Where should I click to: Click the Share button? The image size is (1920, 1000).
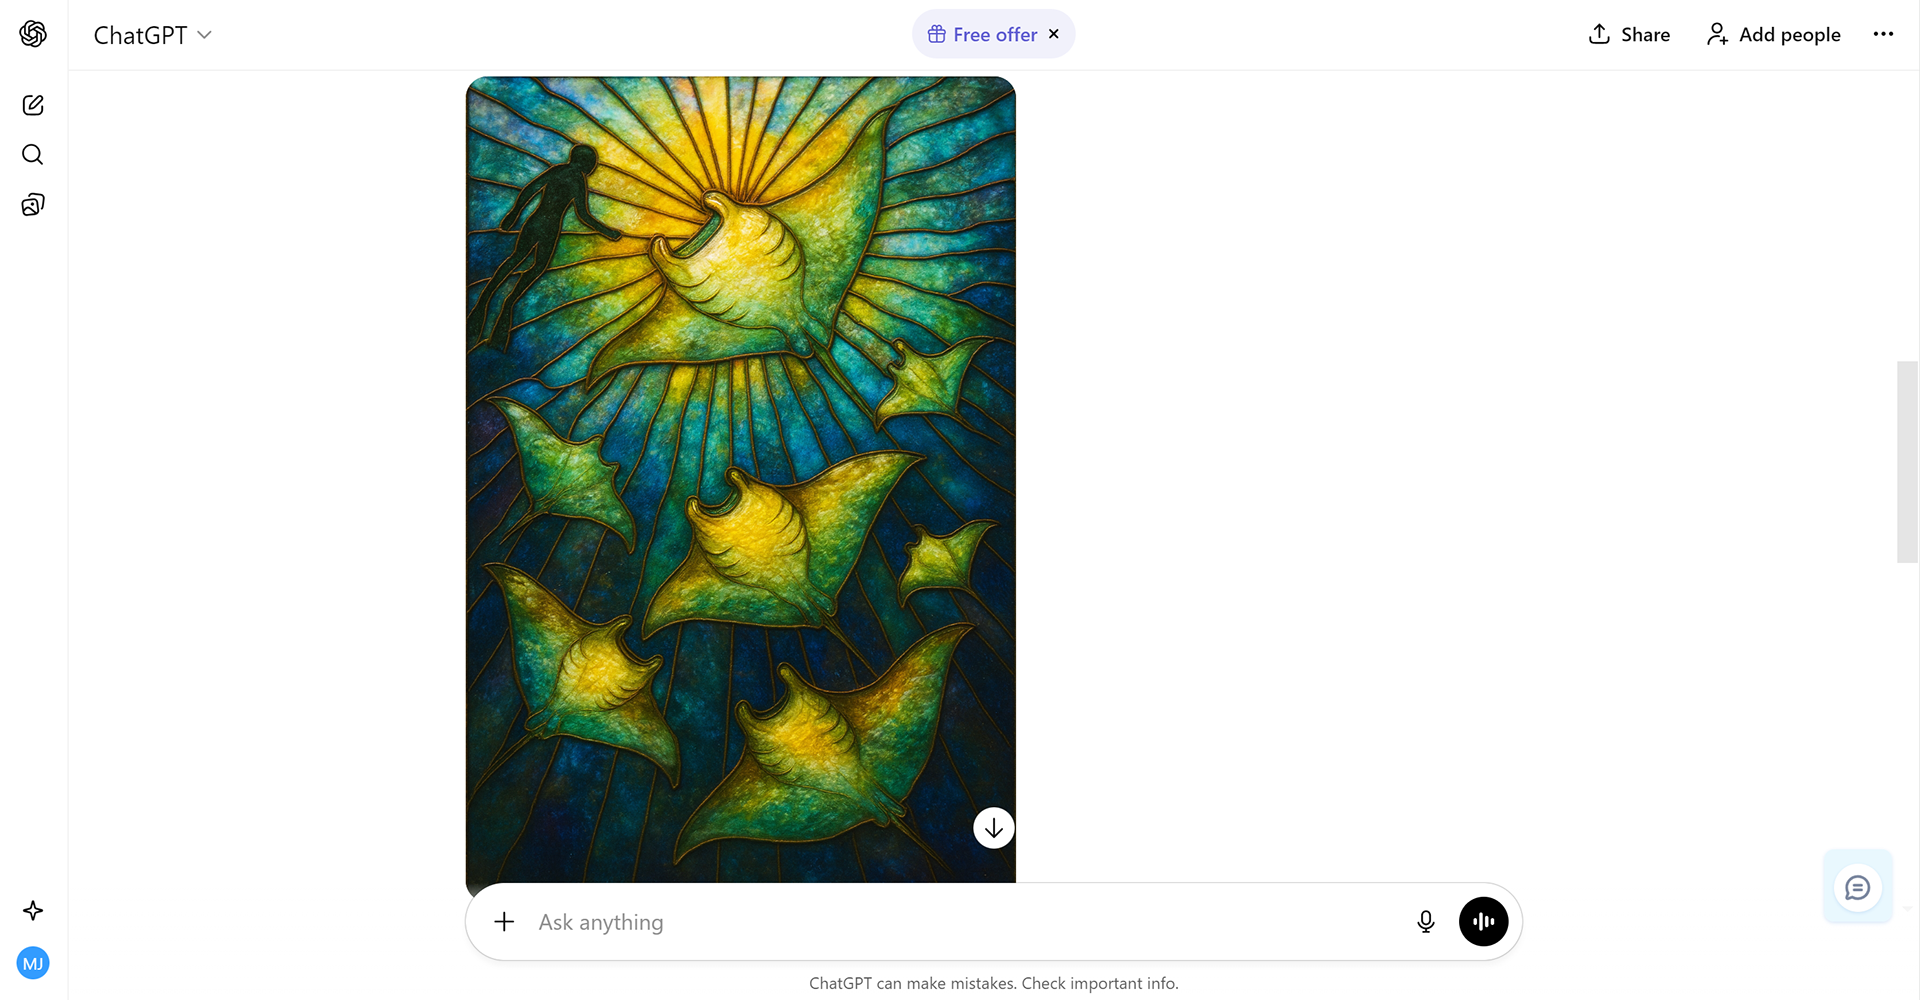coord(1629,34)
